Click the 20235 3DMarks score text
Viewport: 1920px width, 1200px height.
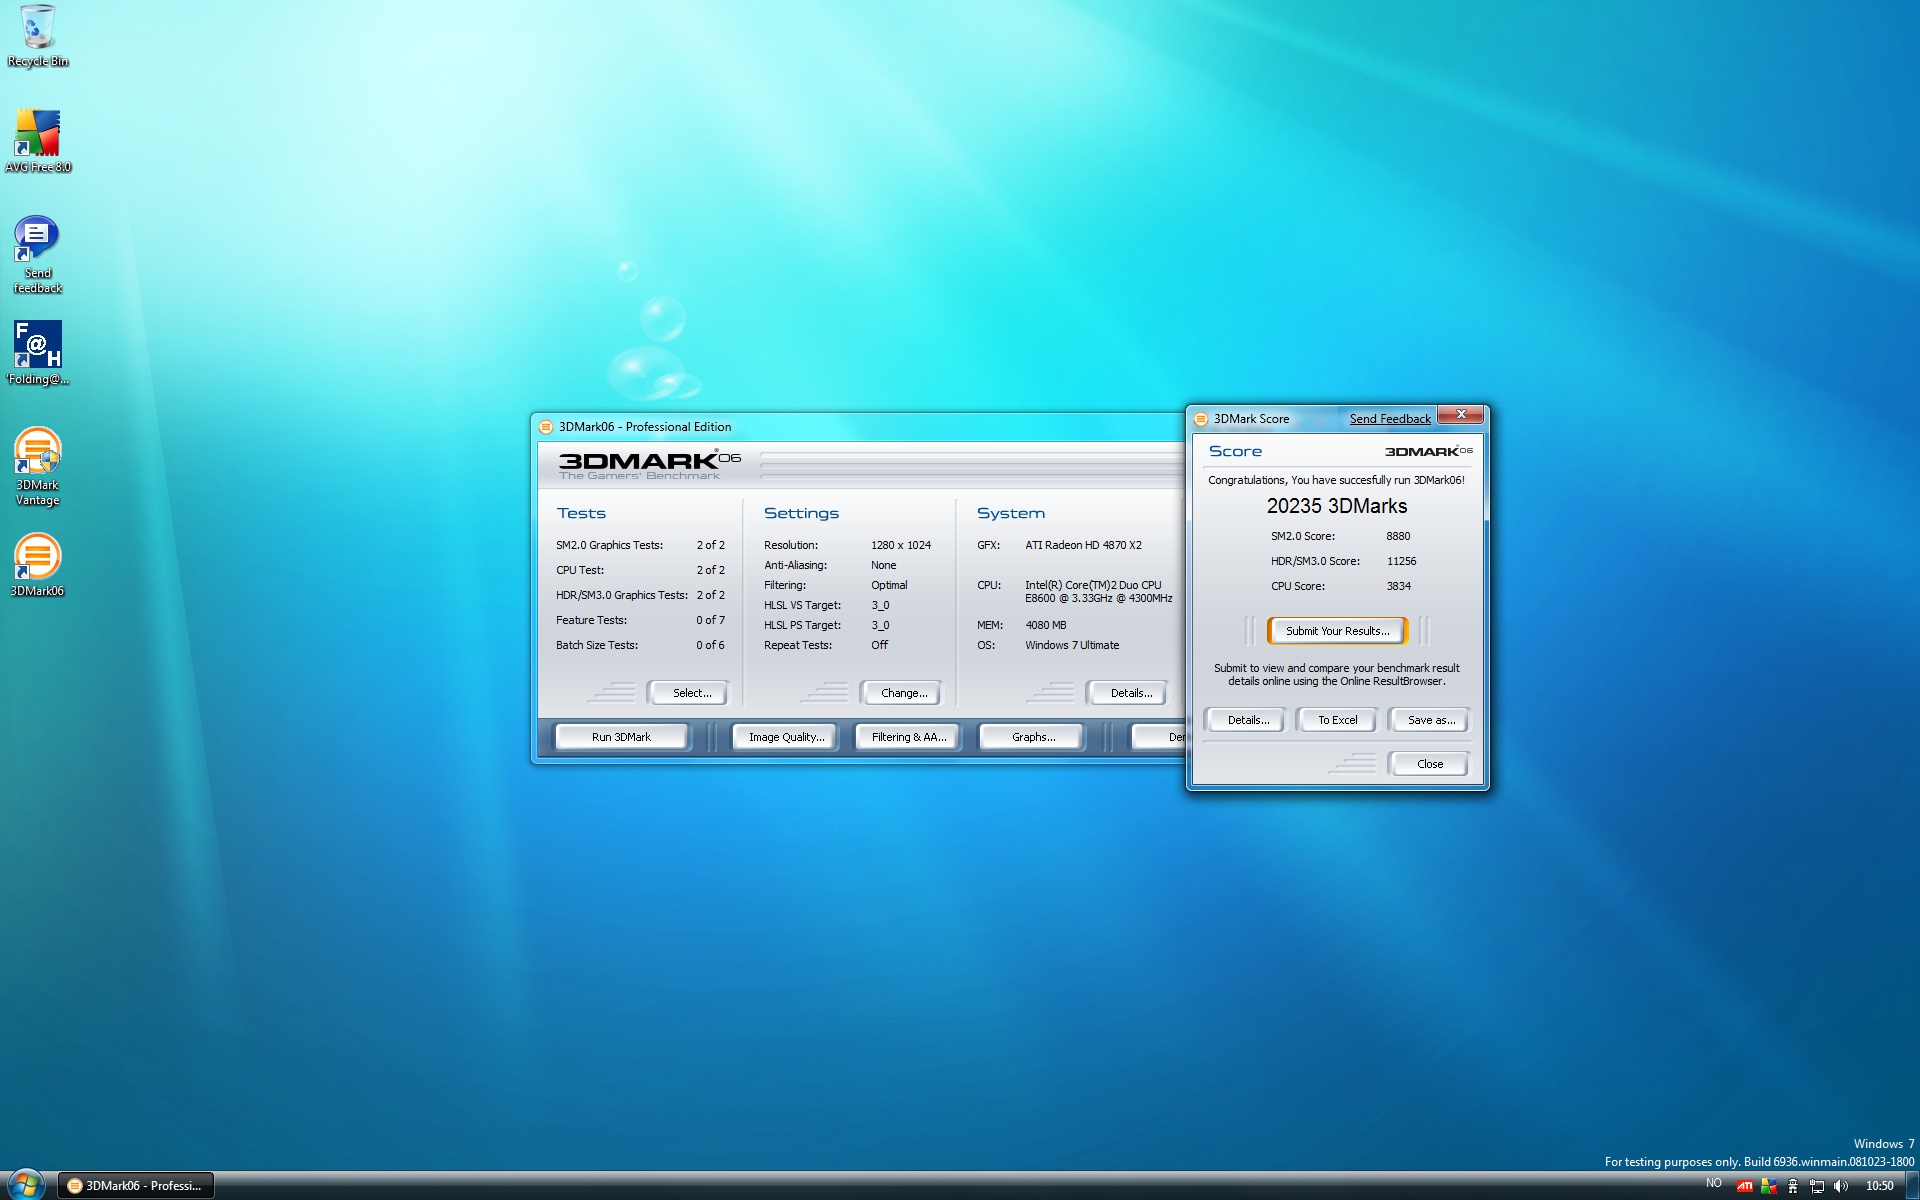pyautogui.click(x=1337, y=506)
